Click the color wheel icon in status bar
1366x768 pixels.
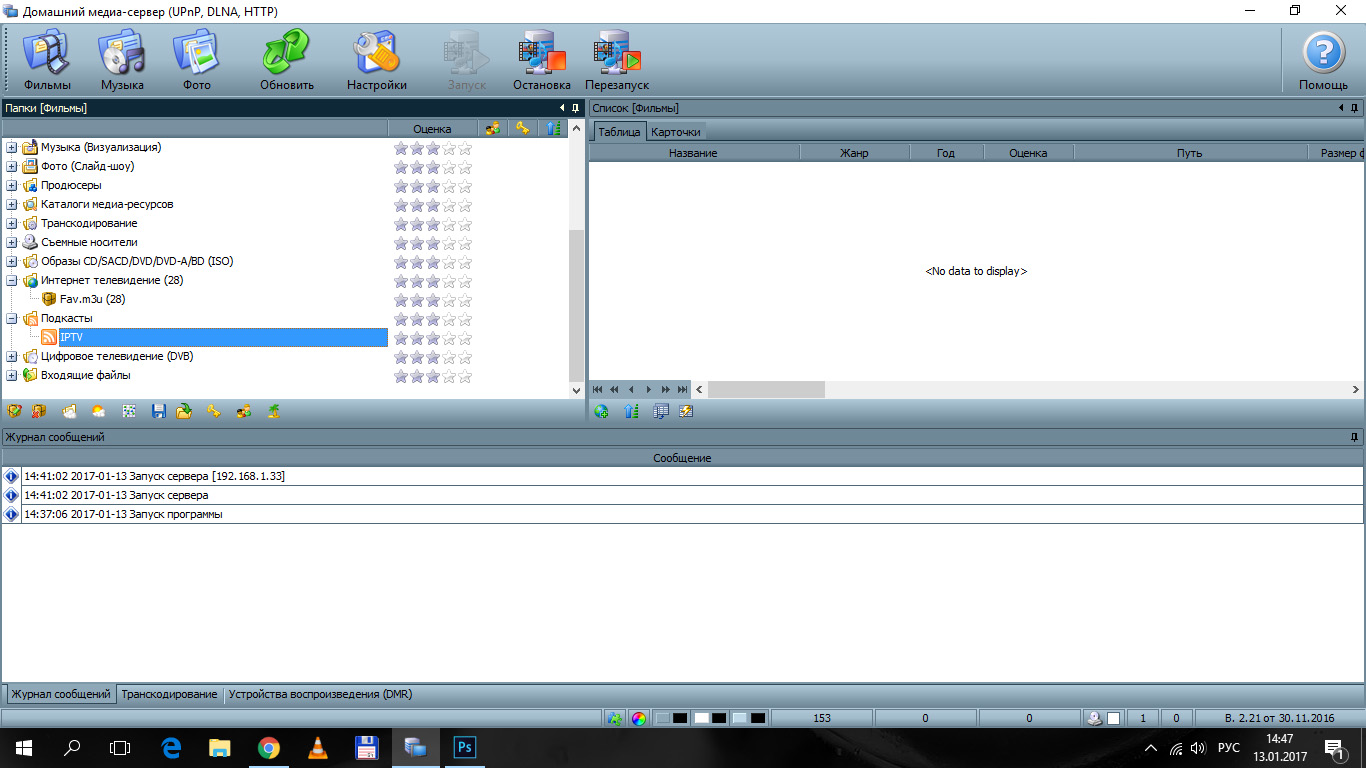639,718
